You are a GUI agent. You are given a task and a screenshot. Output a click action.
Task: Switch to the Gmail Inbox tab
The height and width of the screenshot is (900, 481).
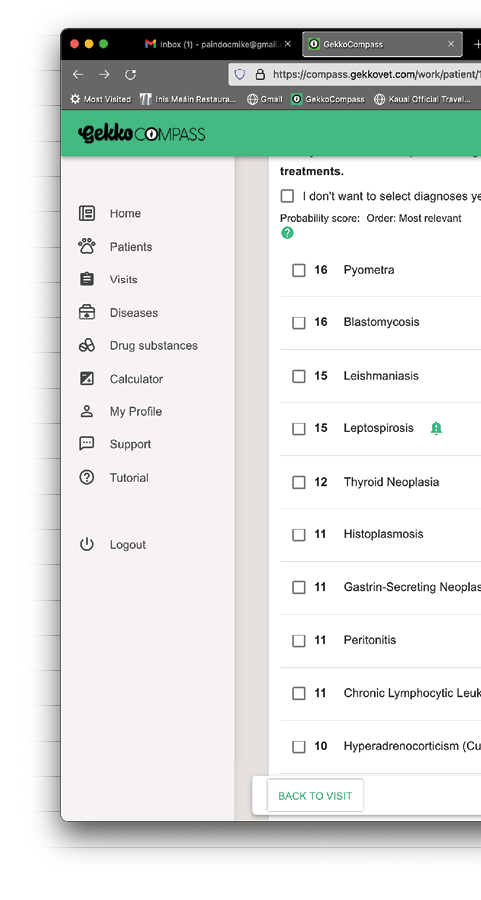[x=218, y=44]
